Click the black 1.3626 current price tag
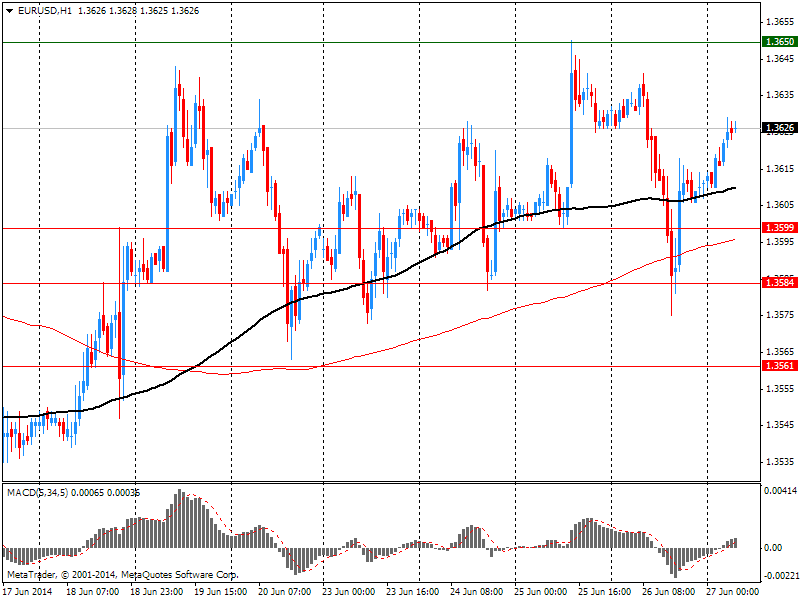This screenshot has height=600, width=800. [x=779, y=128]
